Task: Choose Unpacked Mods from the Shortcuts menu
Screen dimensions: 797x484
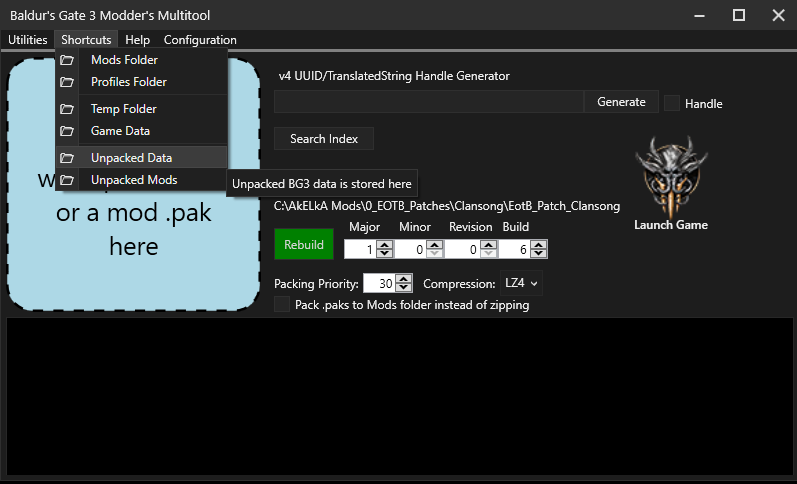Action: (141, 179)
